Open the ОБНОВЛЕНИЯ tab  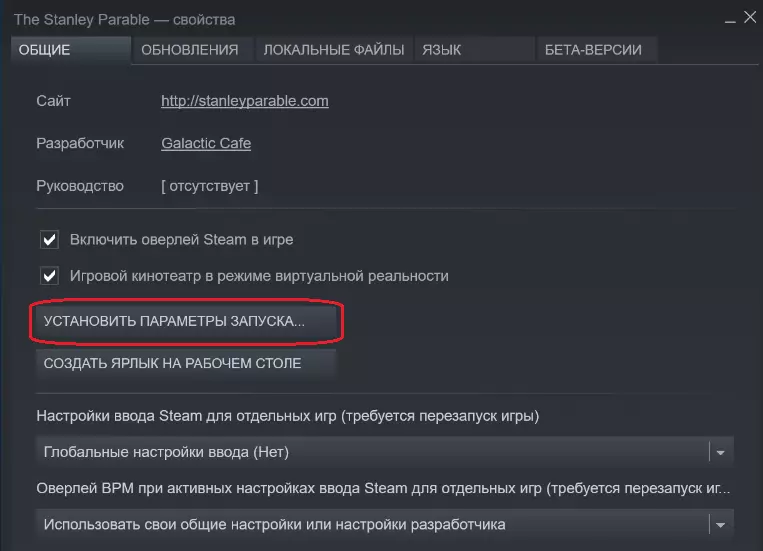coord(190,49)
